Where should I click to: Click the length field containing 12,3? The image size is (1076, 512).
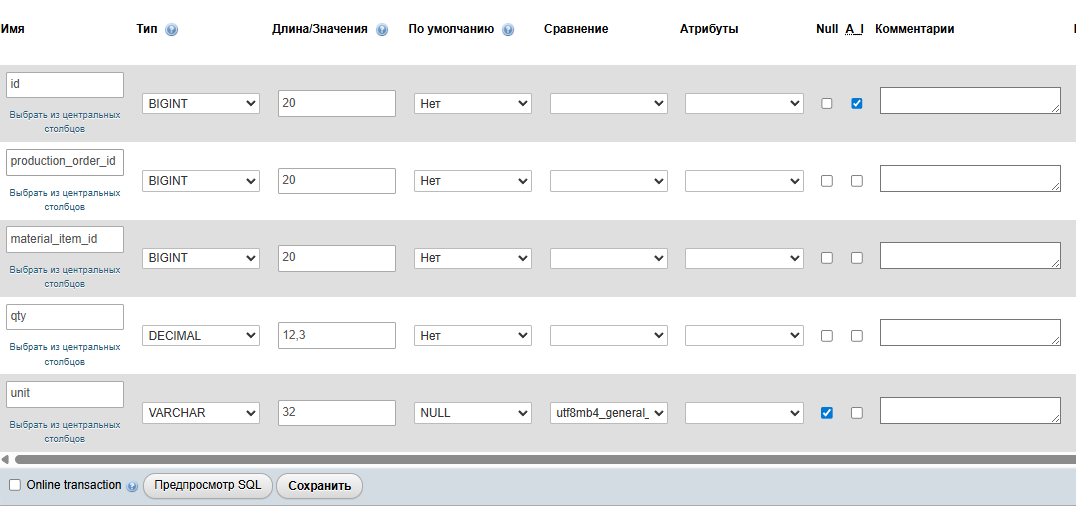(x=336, y=336)
